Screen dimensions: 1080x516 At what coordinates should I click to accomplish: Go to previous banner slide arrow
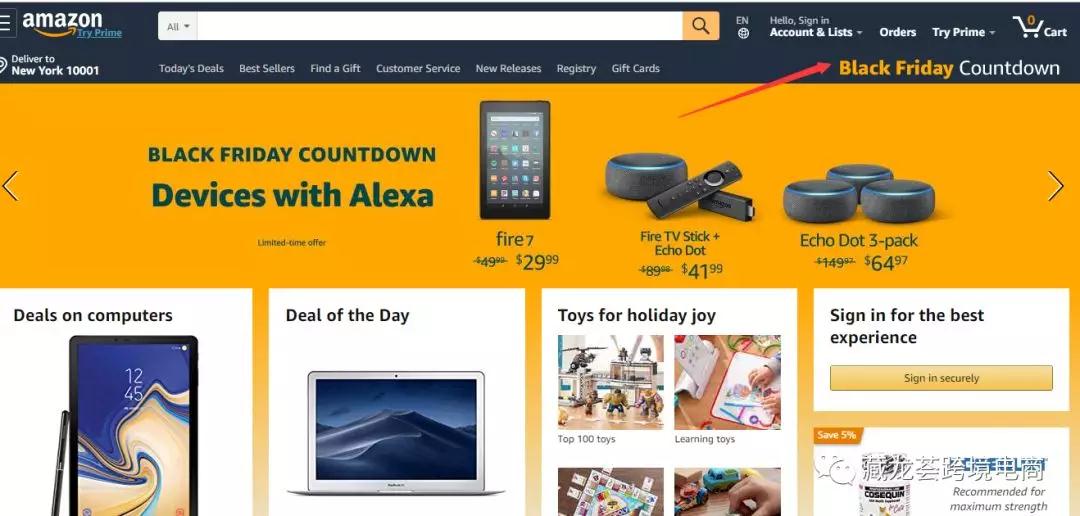(x=10, y=186)
